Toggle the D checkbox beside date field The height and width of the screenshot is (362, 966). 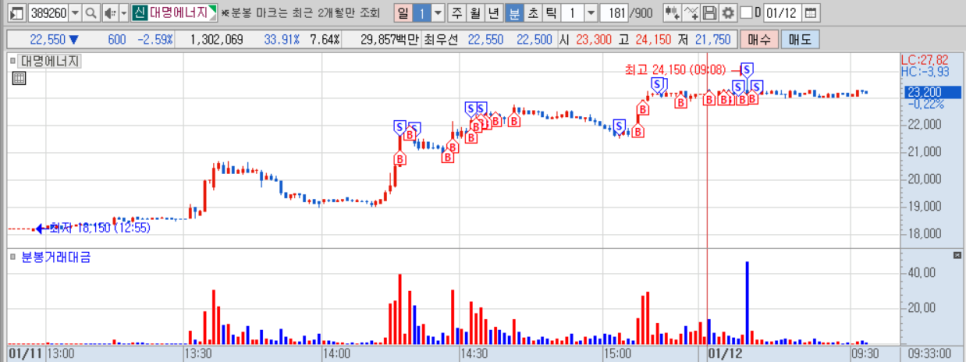tap(746, 12)
